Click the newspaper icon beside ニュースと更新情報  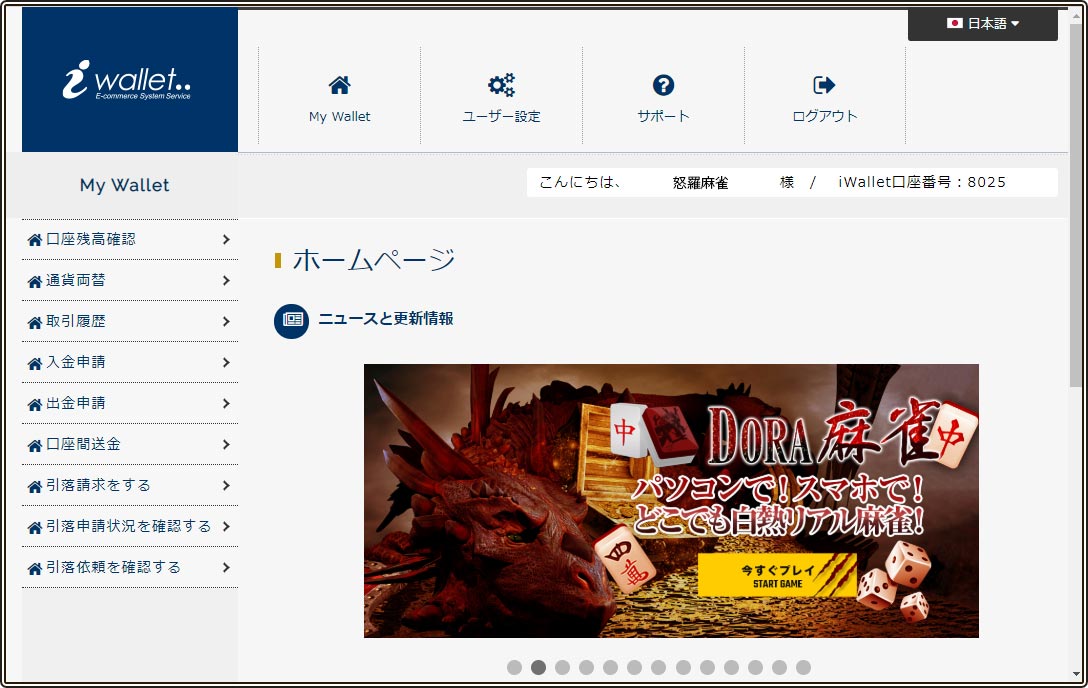coord(291,321)
